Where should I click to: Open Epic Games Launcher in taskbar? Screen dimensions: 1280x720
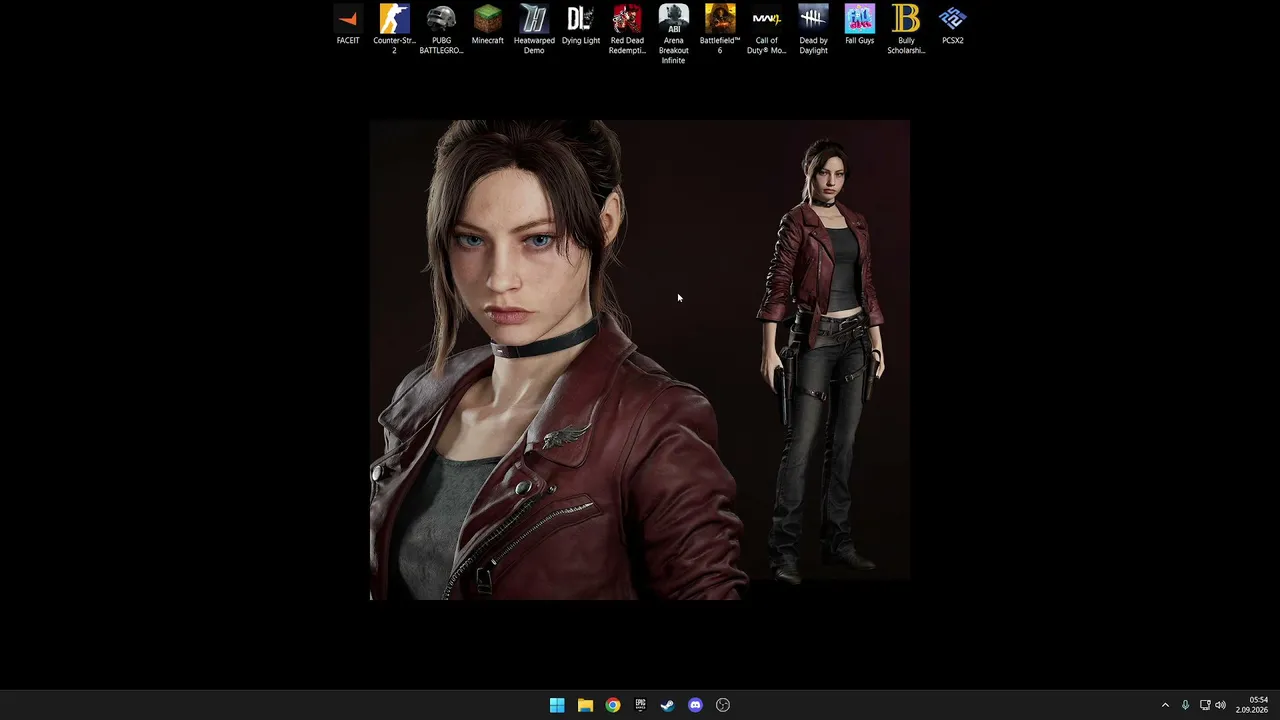click(x=640, y=705)
